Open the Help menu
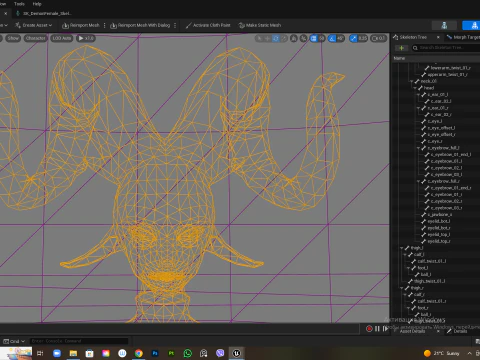480x360 pixels. (x=37, y=4)
